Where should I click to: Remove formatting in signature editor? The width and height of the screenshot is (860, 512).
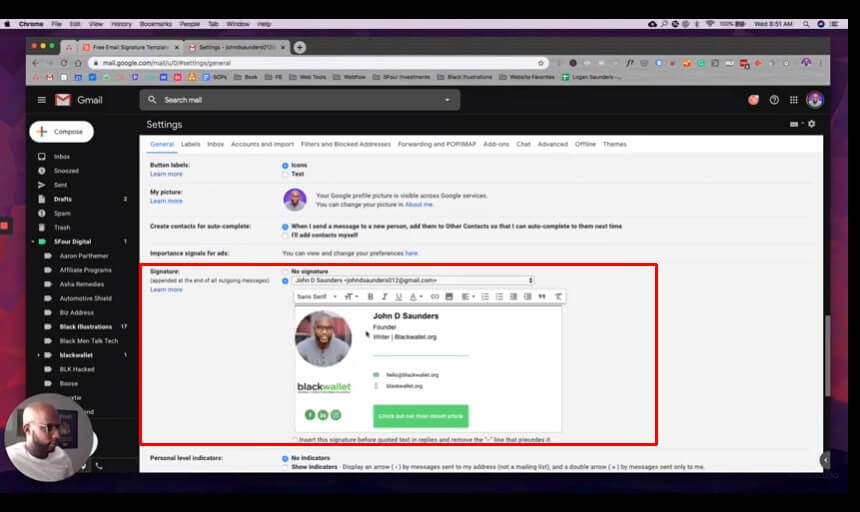pos(558,297)
